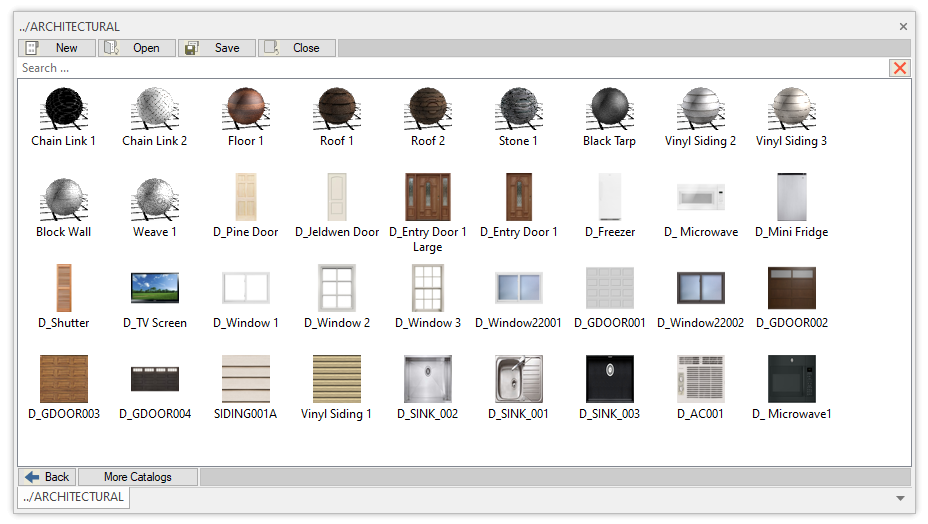The height and width of the screenshot is (524, 928).
Task: Select the ../ARCHITECTURAL tab at the bottom
Action: 74,497
